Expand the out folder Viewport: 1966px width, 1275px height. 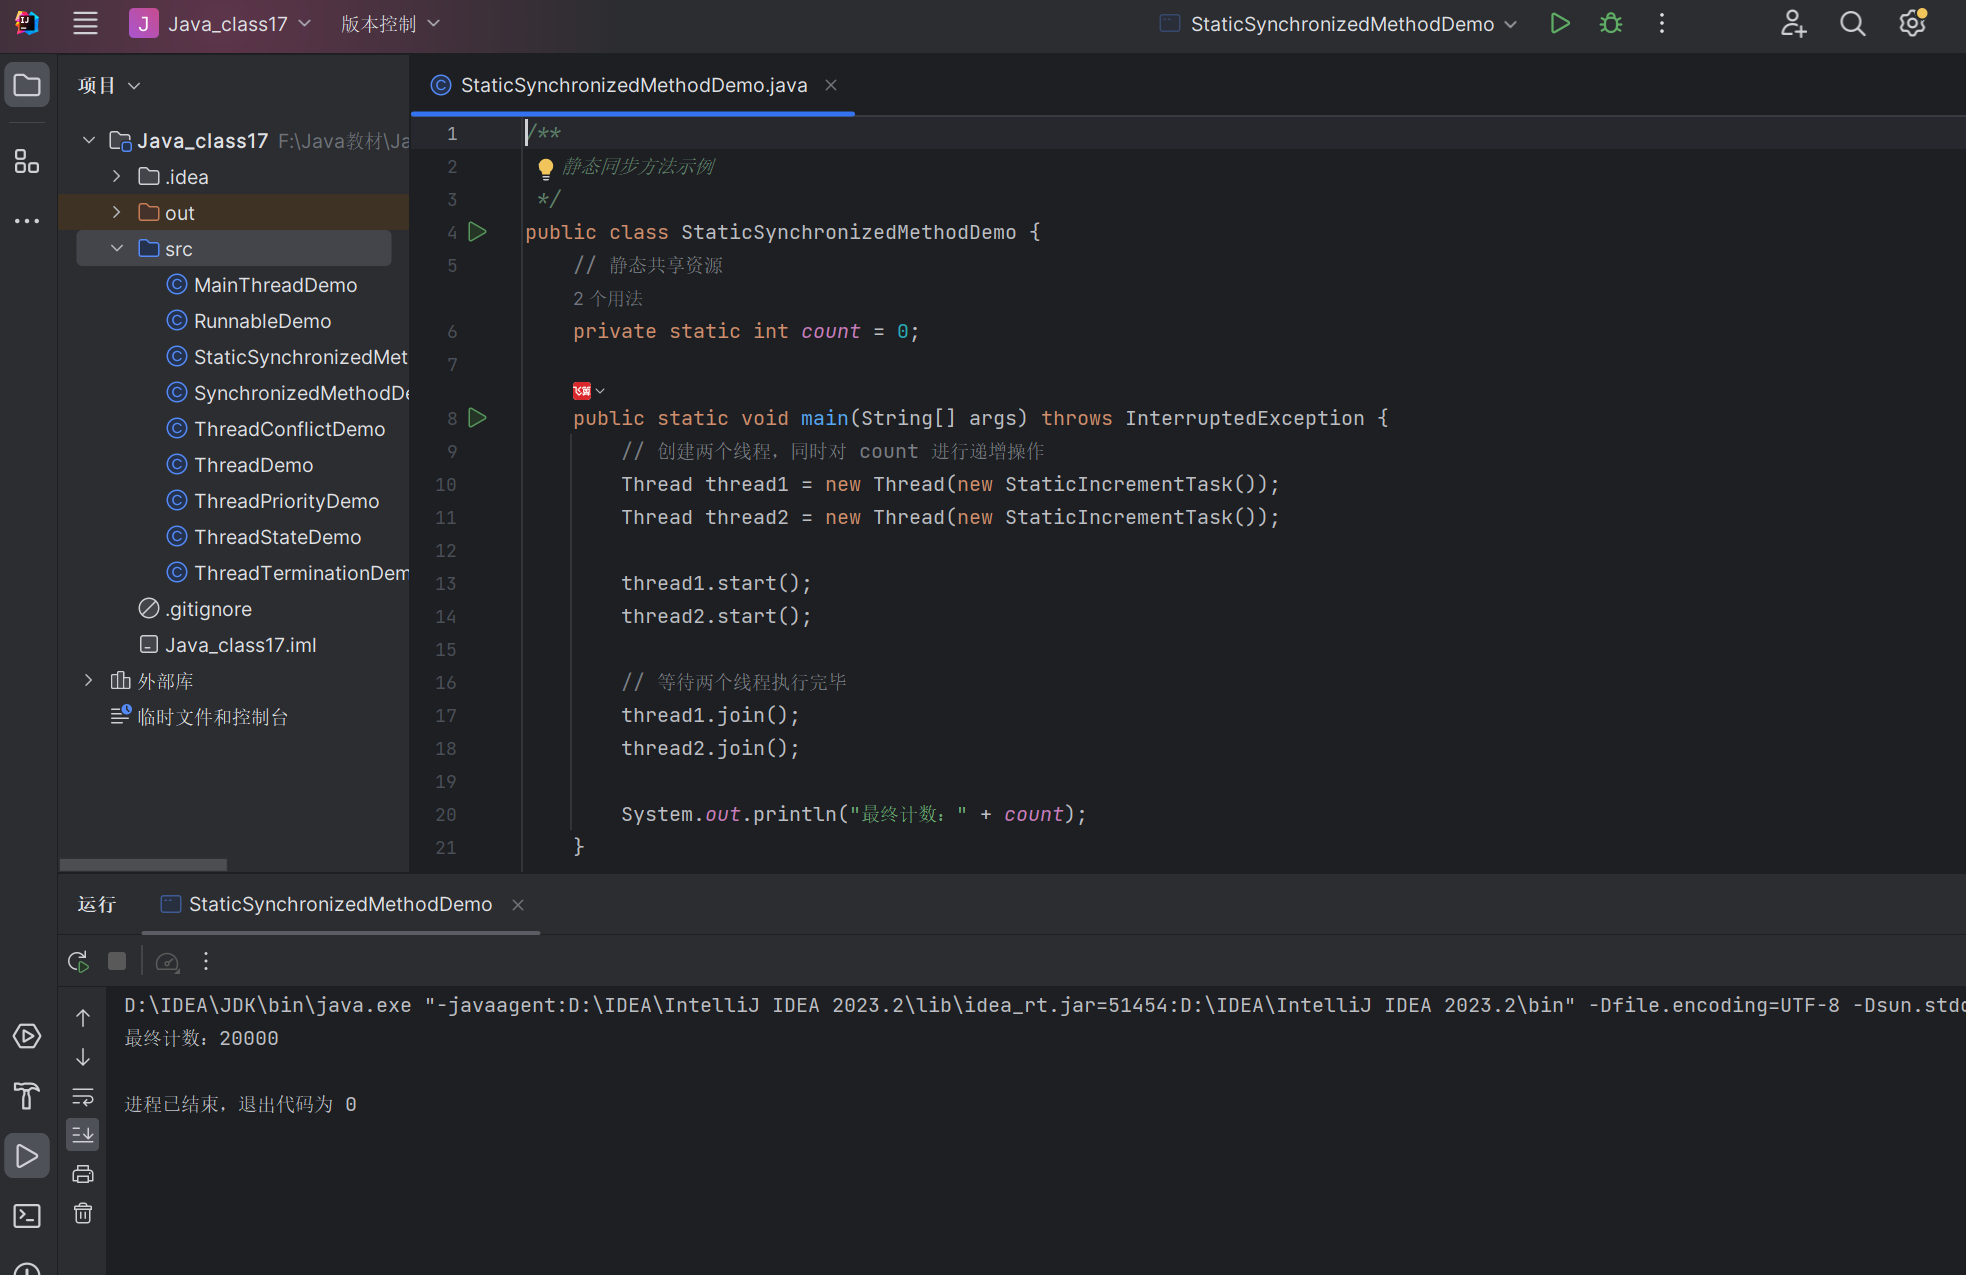[x=117, y=213]
